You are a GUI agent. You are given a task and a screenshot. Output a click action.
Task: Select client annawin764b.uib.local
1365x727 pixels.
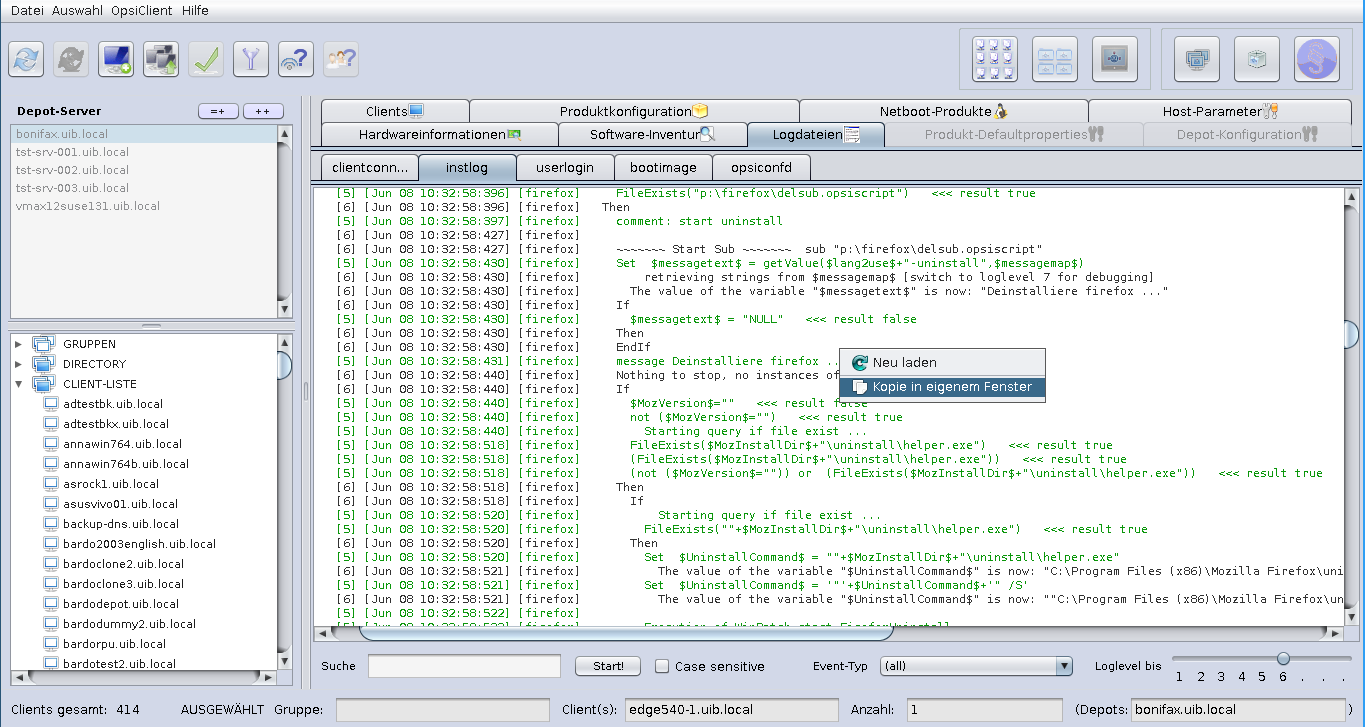click(x=126, y=464)
